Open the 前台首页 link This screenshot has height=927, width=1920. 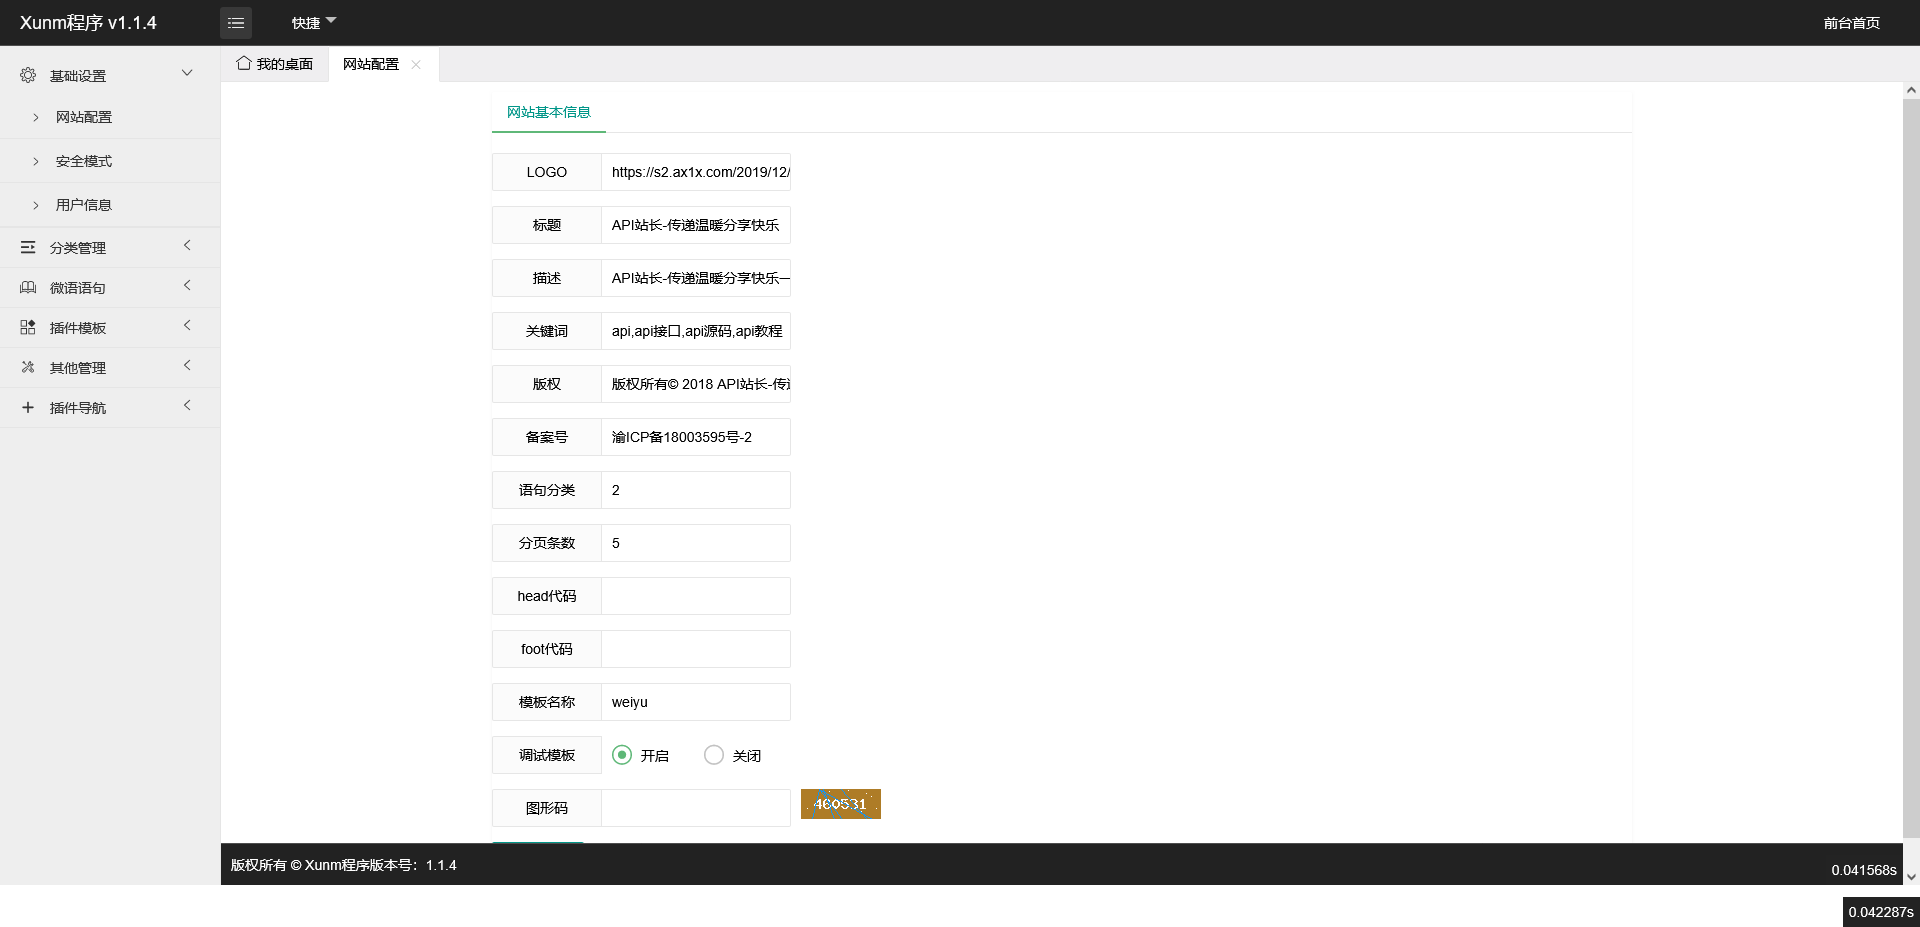click(1851, 23)
